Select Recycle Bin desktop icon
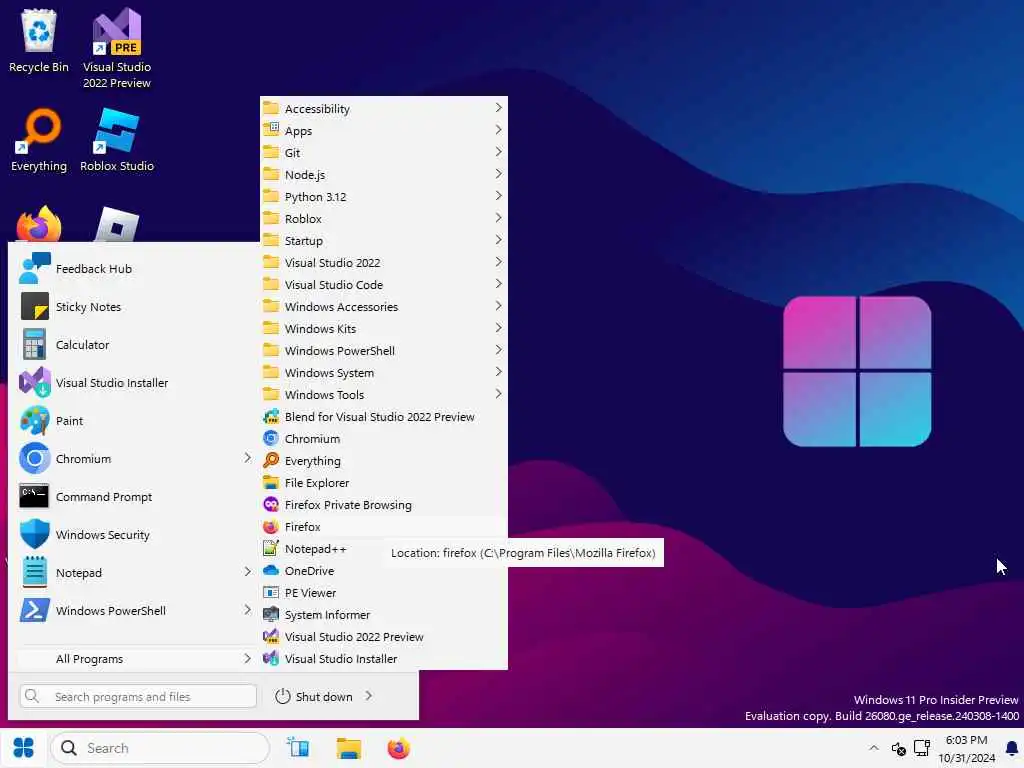Image resolution: width=1024 pixels, height=768 pixels. (39, 42)
